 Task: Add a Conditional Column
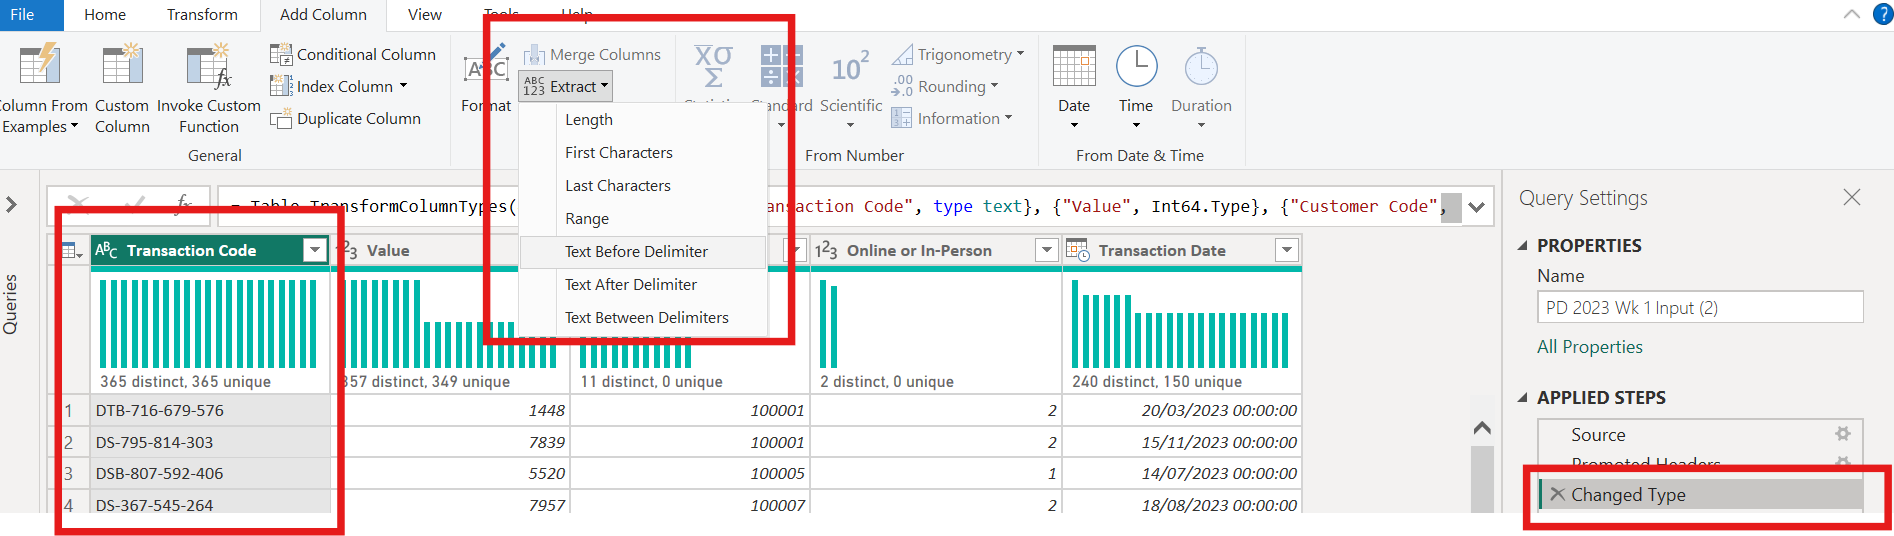tap(353, 54)
